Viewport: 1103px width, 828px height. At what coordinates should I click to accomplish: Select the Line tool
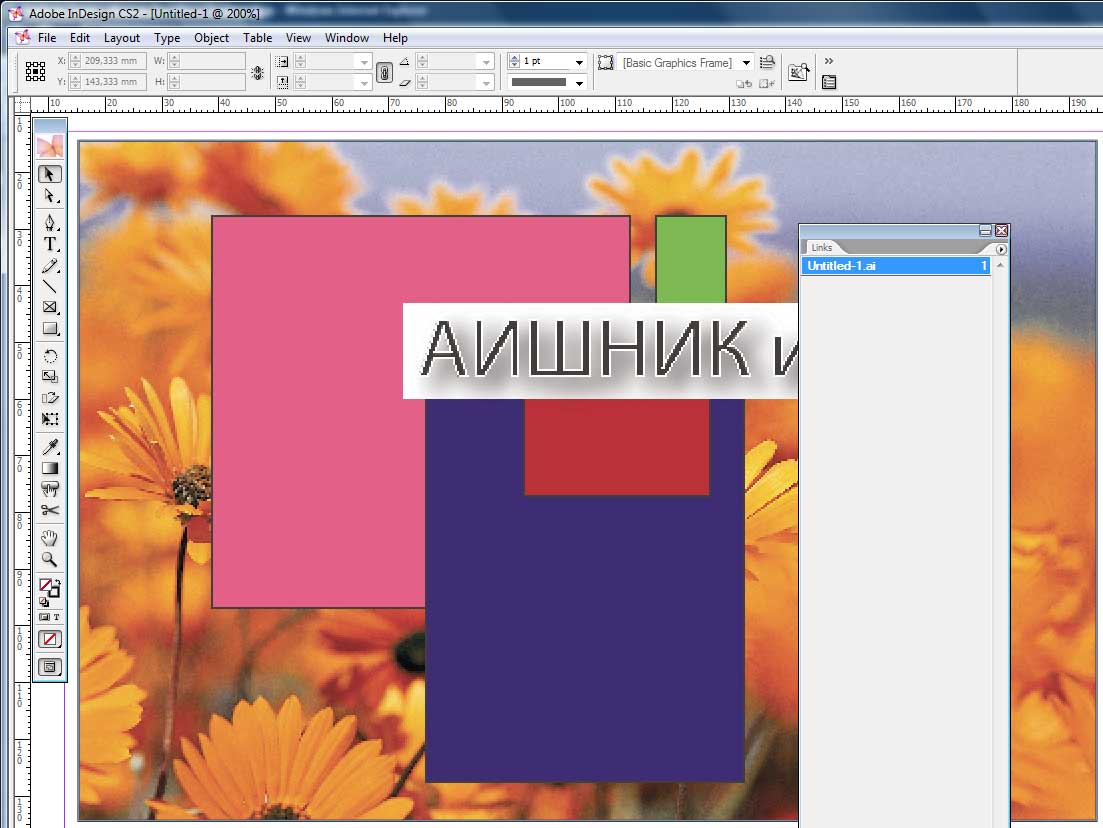click(x=49, y=286)
